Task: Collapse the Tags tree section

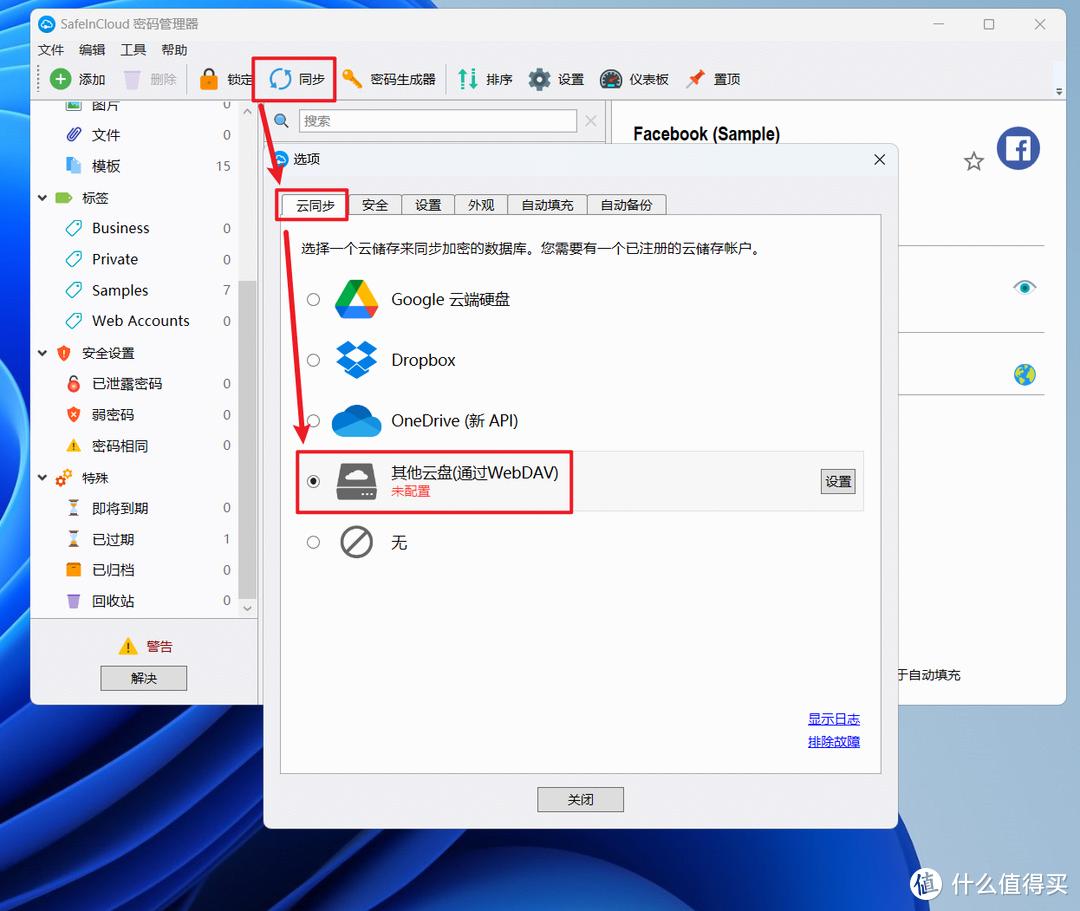Action: tap(43, 198)
